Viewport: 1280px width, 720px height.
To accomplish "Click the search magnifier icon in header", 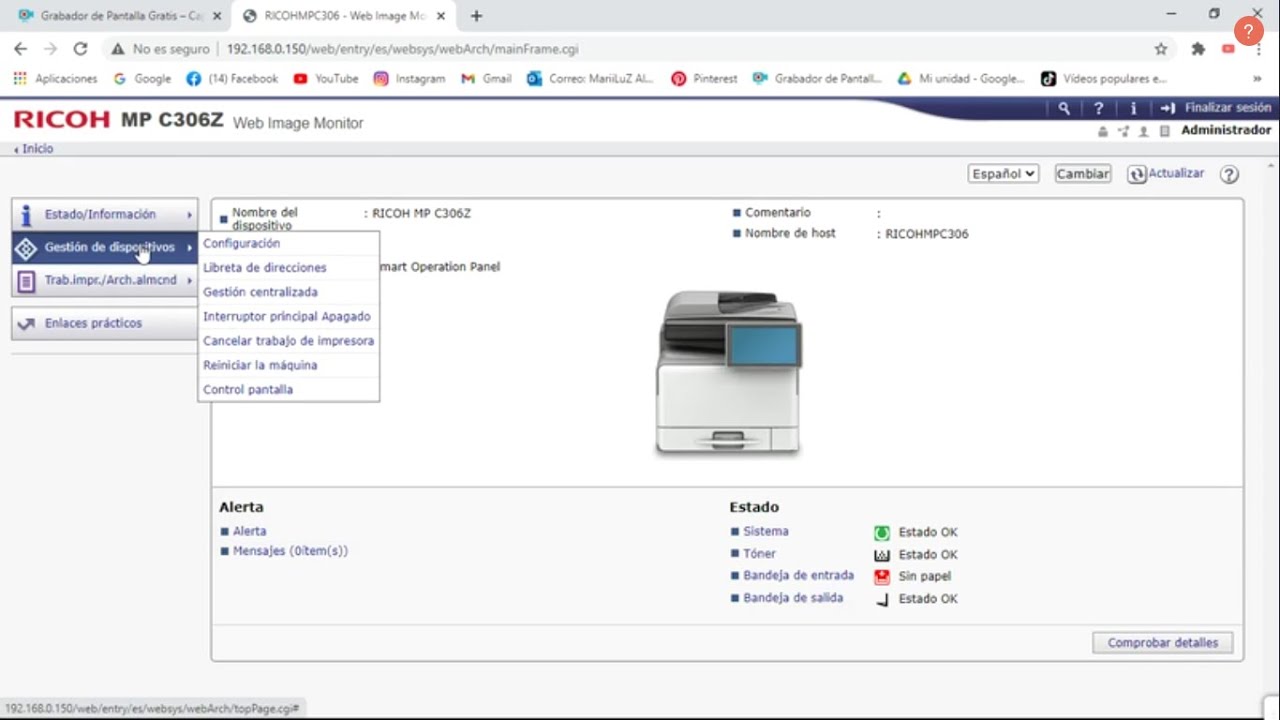I will 1064,108.
